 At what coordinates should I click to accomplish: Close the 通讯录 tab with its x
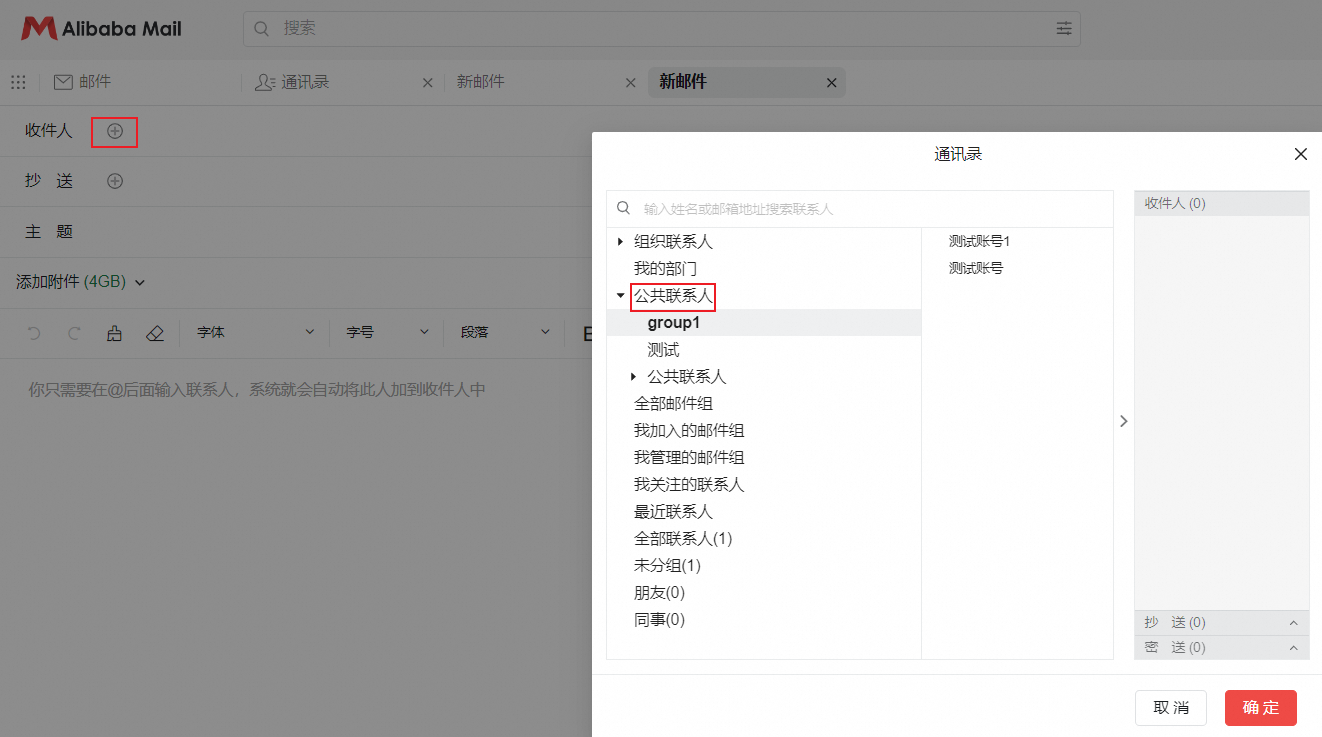tap(428, 83)
